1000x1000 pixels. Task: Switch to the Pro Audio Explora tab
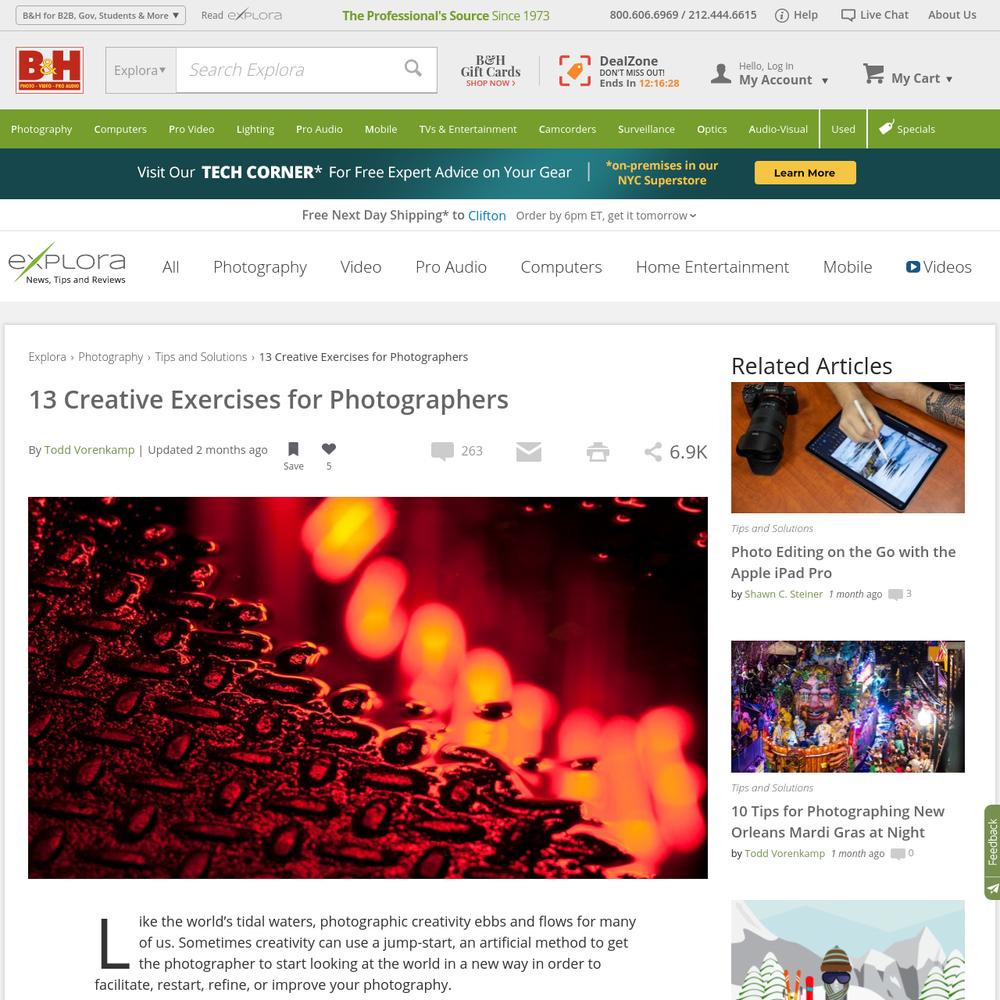tap(451, 267)
